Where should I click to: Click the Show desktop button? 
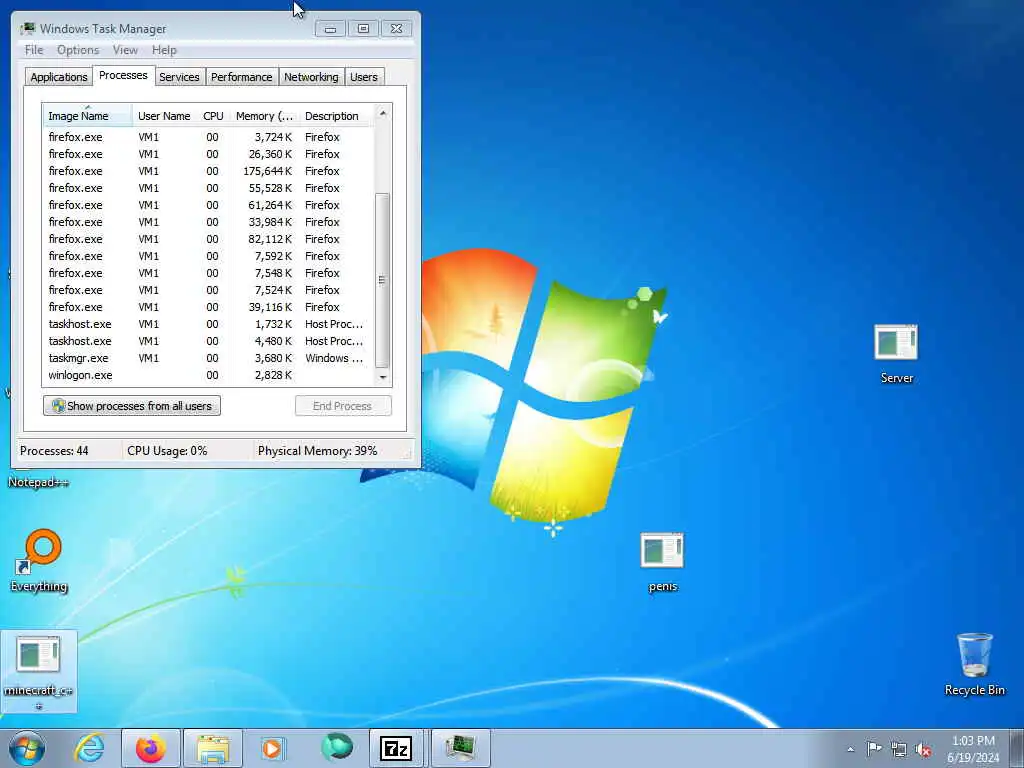[x=1017, y=748]
